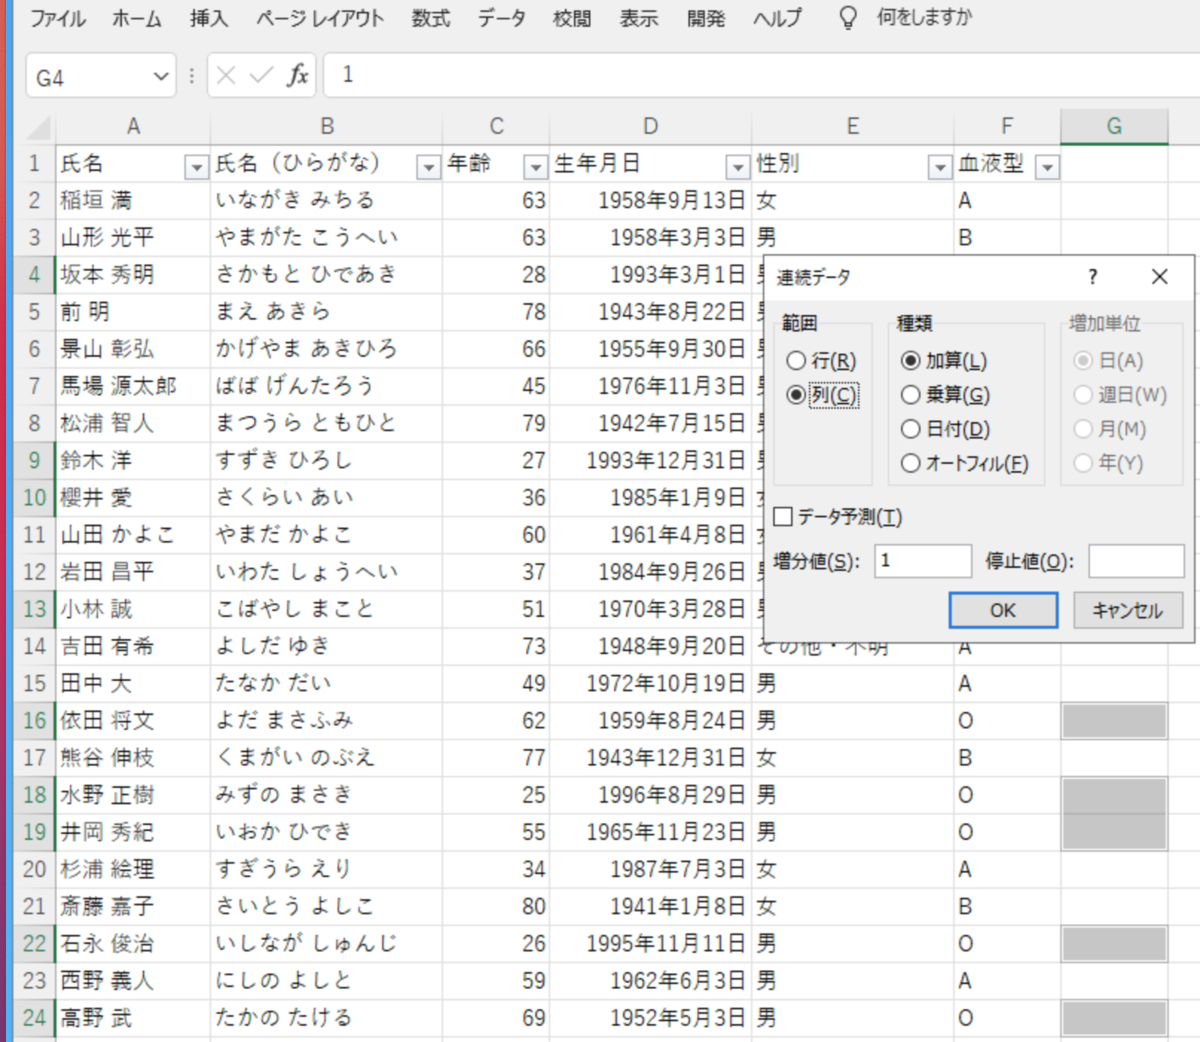The height and width of the screenshot is (1042, 1200).
Task: Select column header F
Action: pyautogui.click(x=1007, y=127)
